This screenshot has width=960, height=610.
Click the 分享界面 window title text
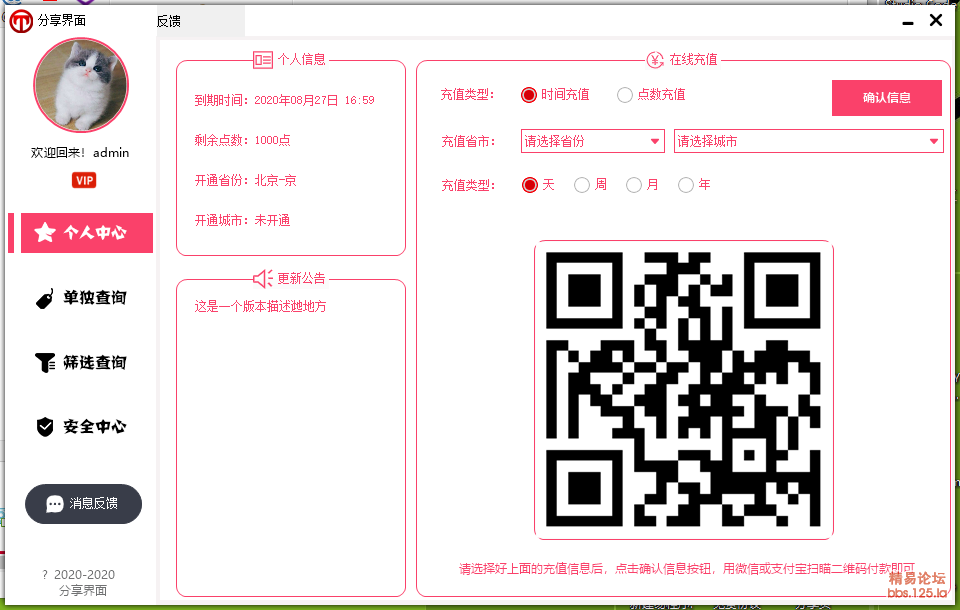click(x=62, y=21)
